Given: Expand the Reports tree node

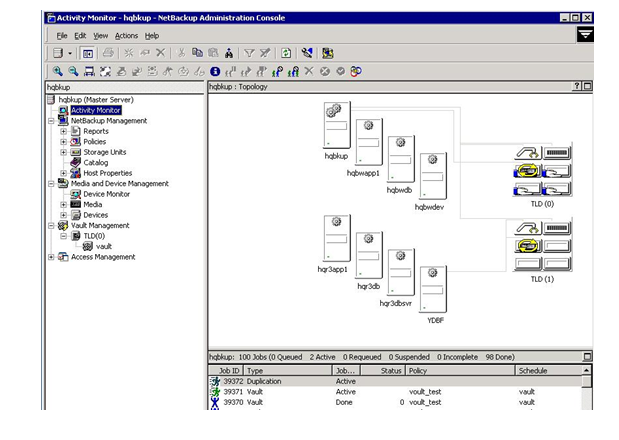Looking at the screenshot, I should click(63, 131).
